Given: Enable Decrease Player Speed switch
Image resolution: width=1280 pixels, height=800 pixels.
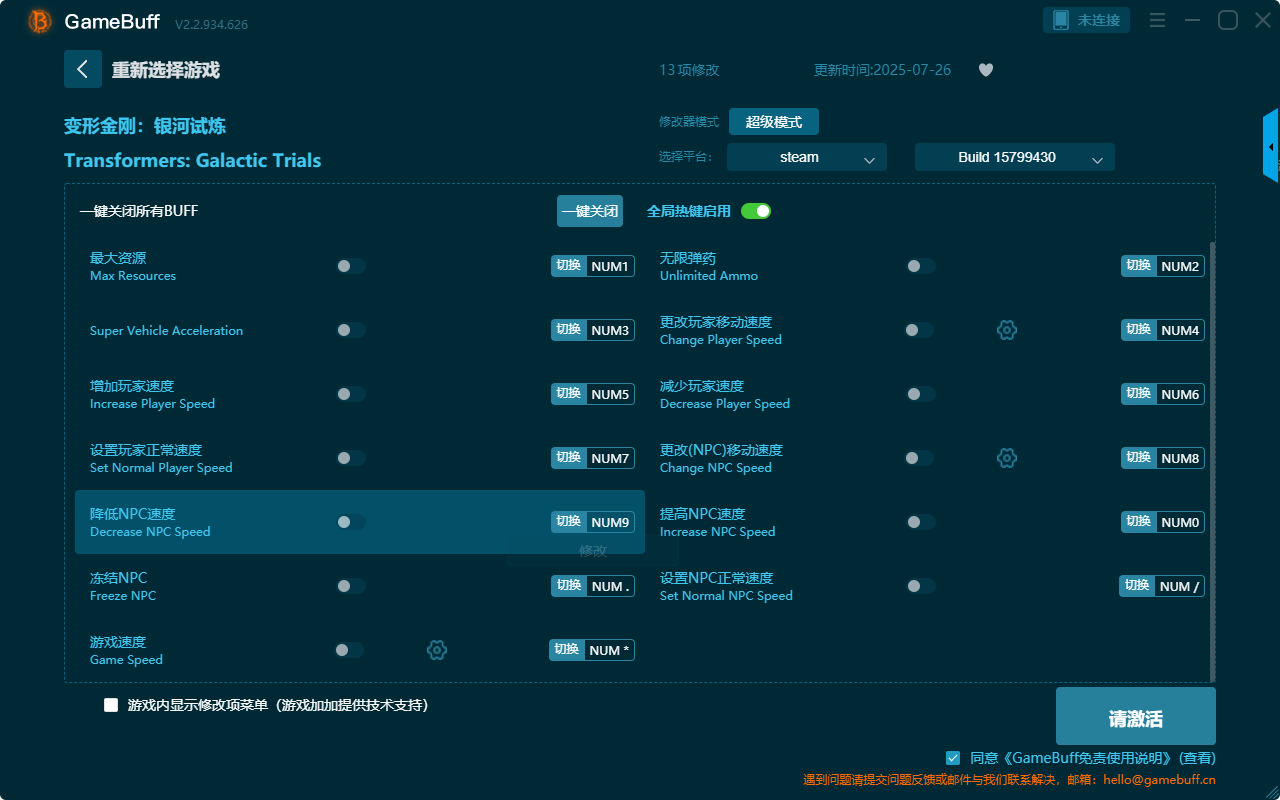Looking at the screenshot, I should coord(920,394).
